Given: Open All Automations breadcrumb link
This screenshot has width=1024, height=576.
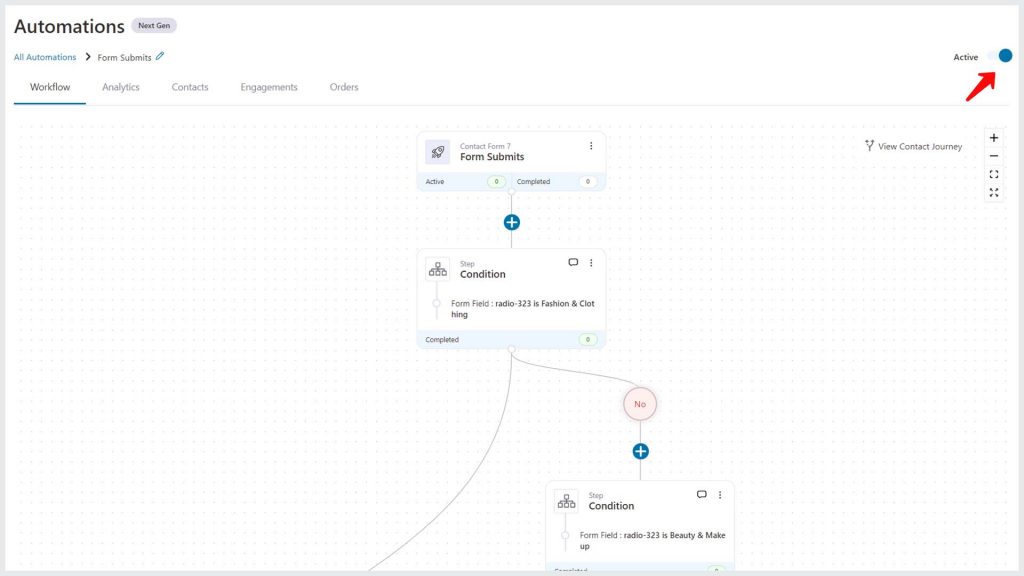Looking at the screenshot, I should tap(45, 57).
